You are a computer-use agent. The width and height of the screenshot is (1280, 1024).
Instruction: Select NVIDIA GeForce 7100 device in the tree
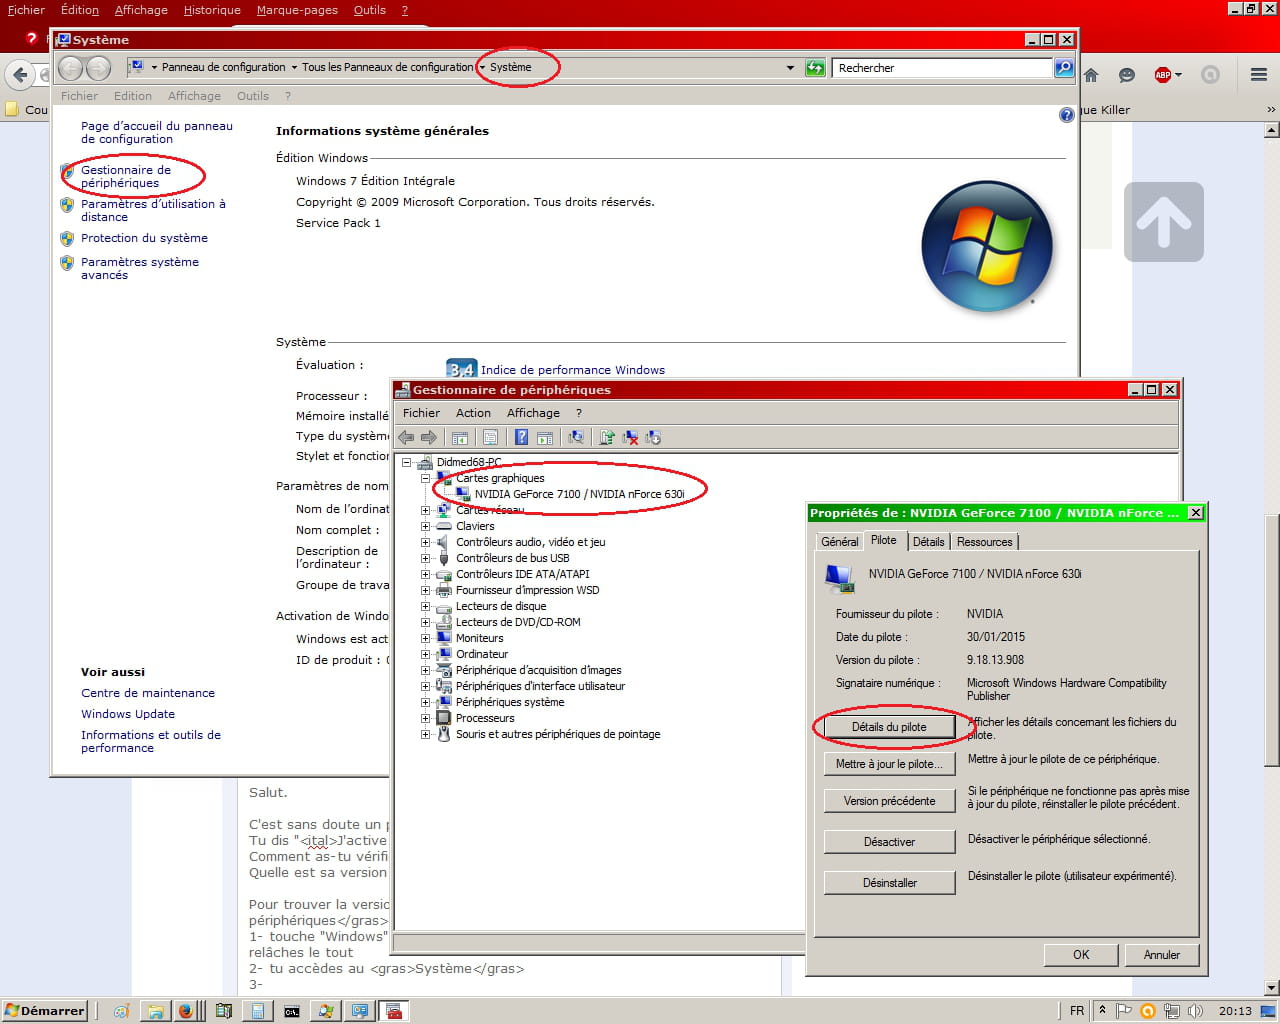(x=579, y=494)
